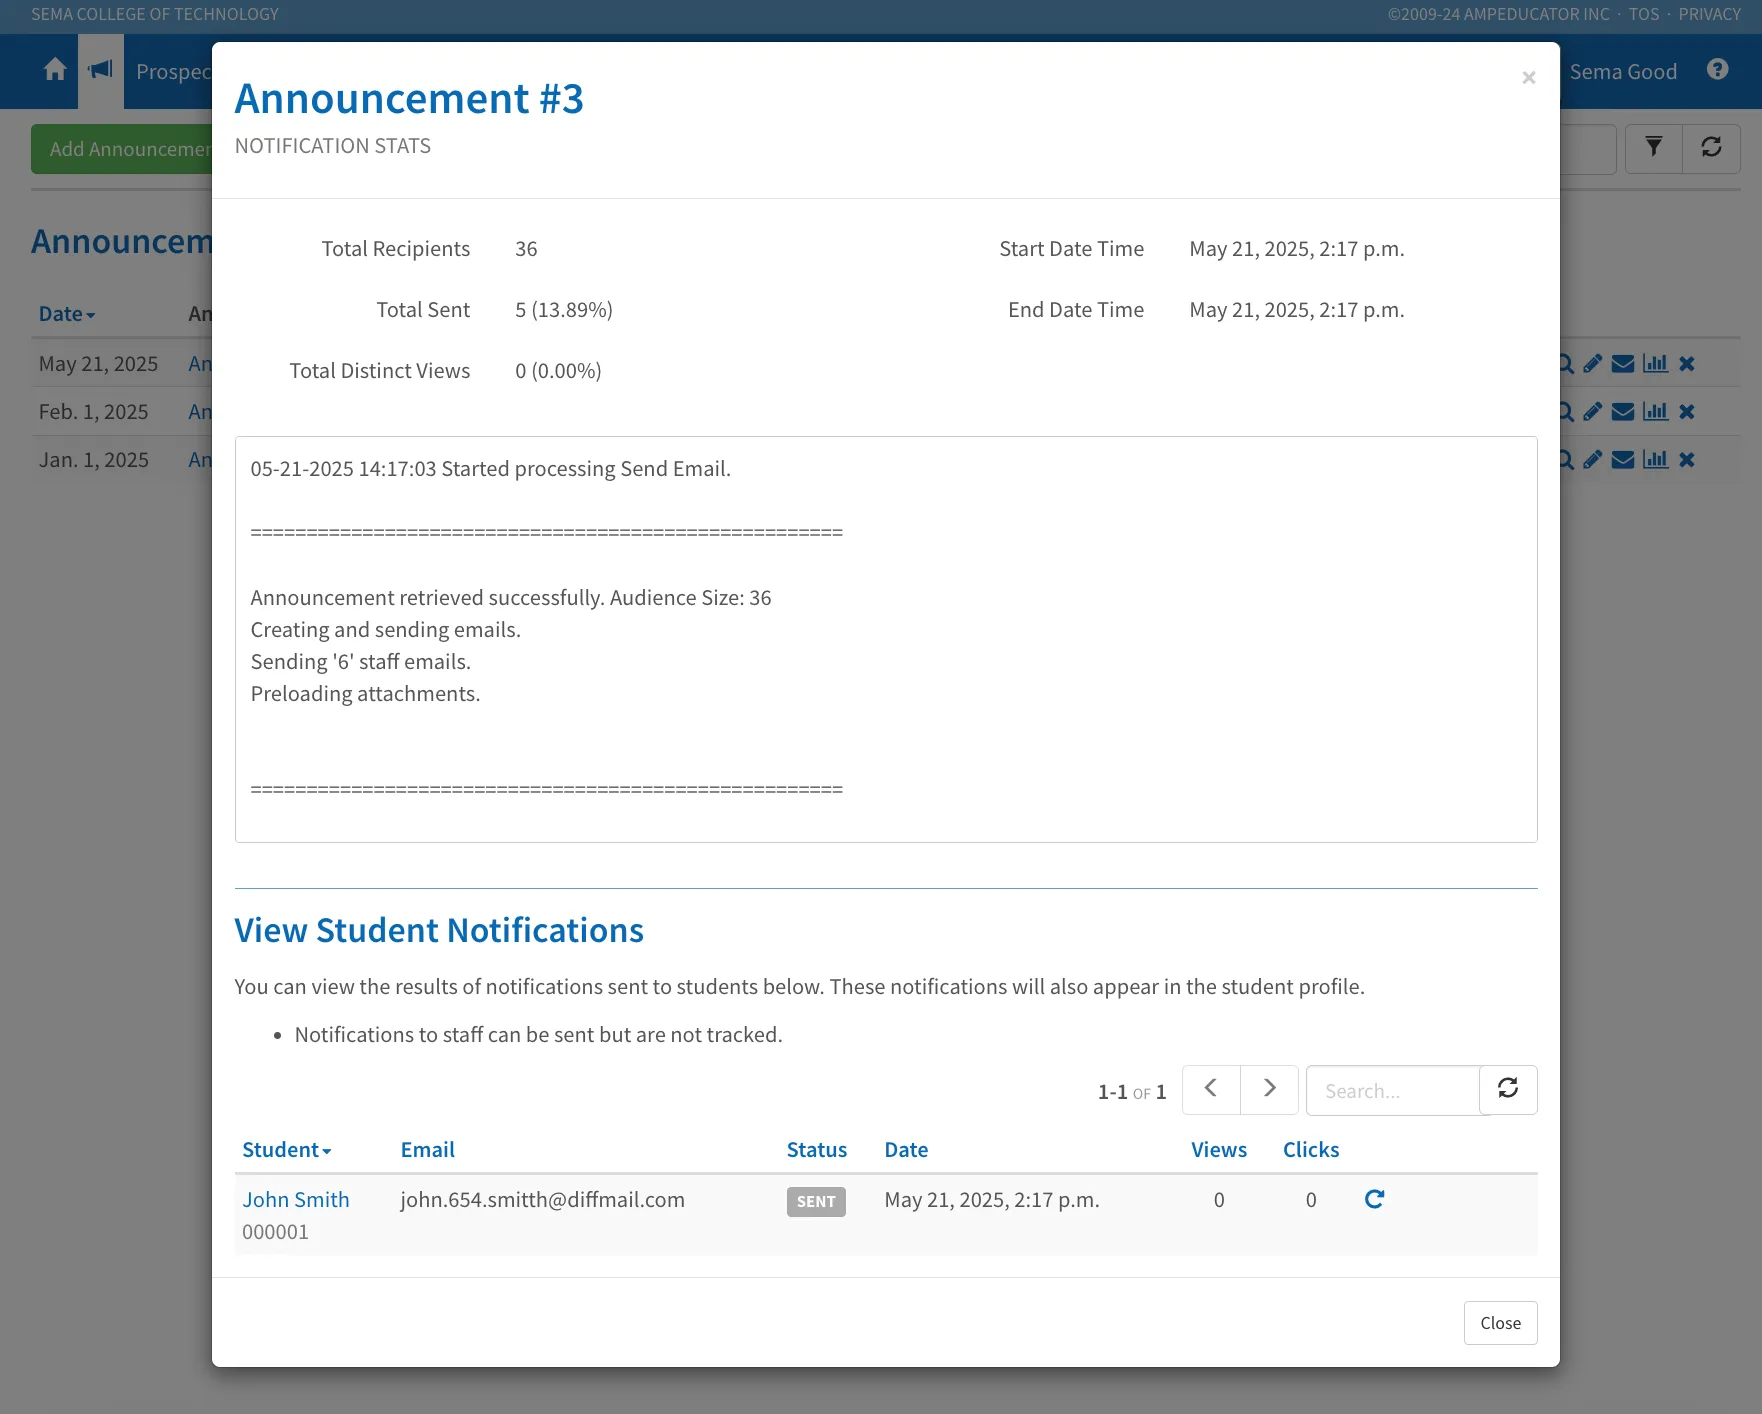
Task: Open the help question mark icon
Action: (x=1718, y=70)
